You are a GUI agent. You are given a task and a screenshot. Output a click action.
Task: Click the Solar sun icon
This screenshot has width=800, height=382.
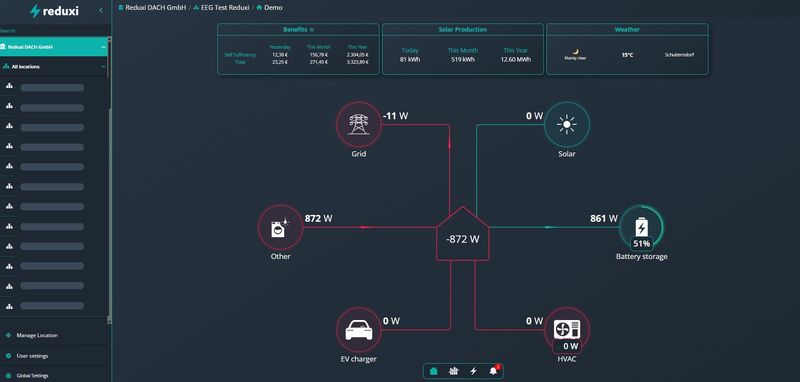pos(567,124)
